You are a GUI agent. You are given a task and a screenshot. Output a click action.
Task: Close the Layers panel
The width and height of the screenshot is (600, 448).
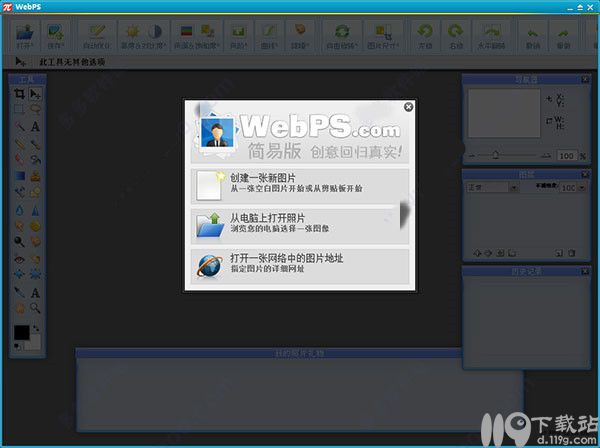click(585, 175)
